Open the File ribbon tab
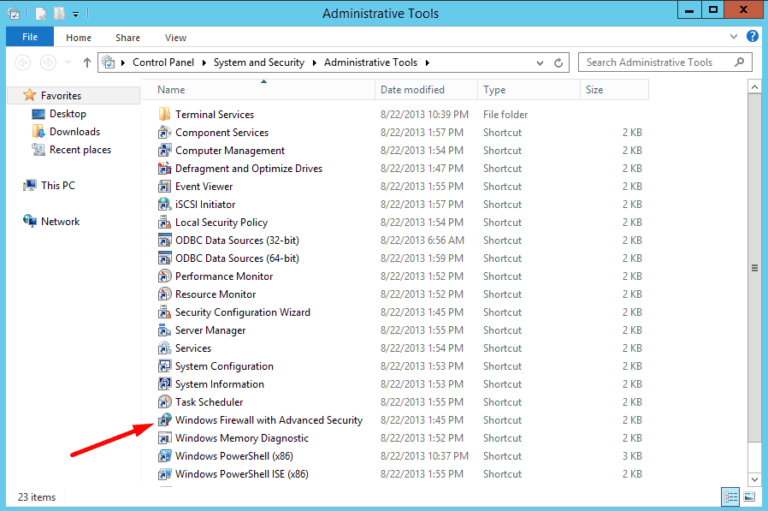The image size is (768, 511). coord(30,37)
